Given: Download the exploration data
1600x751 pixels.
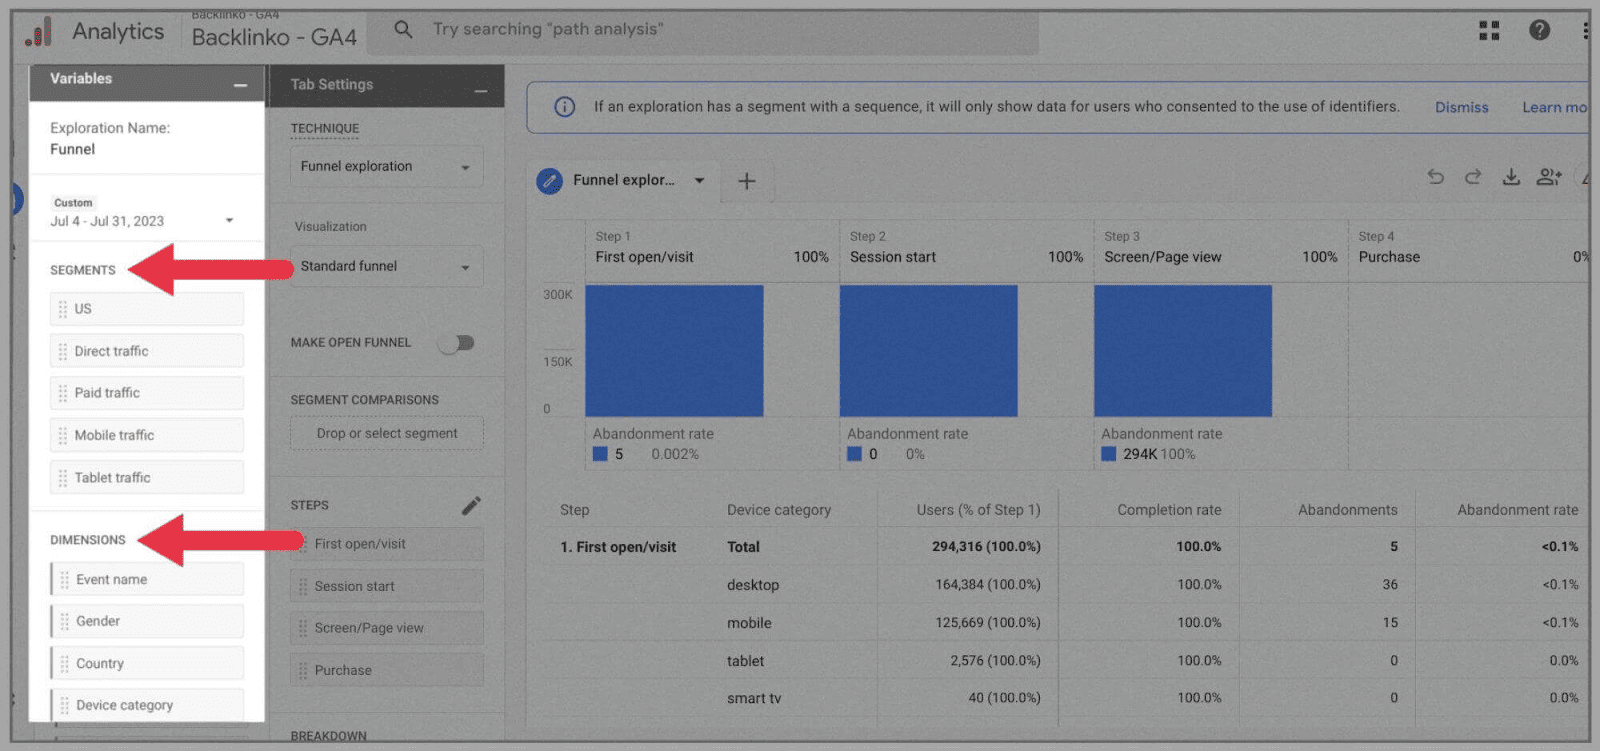Looking at the screenshot, I should pos(1511,177).
